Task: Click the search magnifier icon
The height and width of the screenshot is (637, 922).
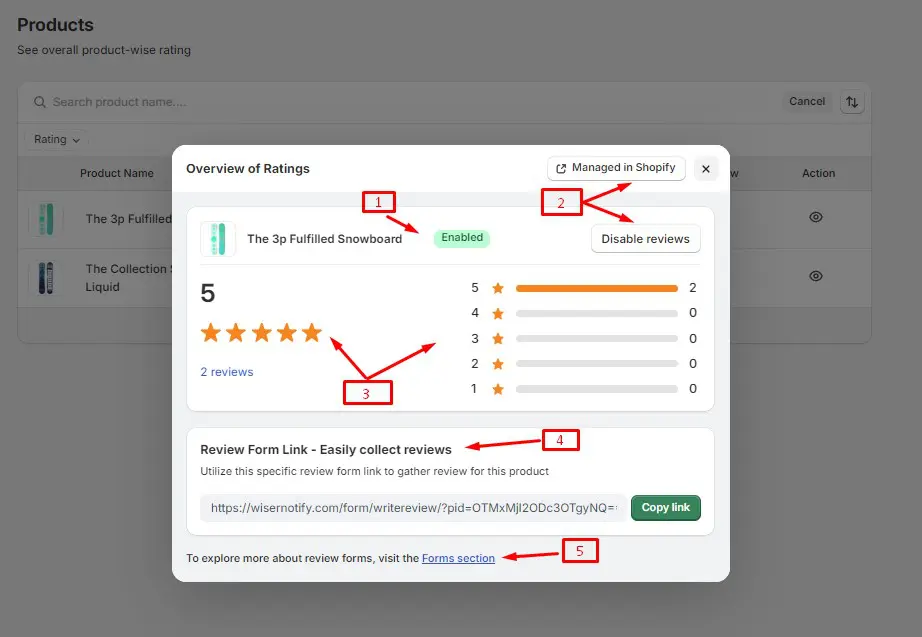Action: (40, 102)
